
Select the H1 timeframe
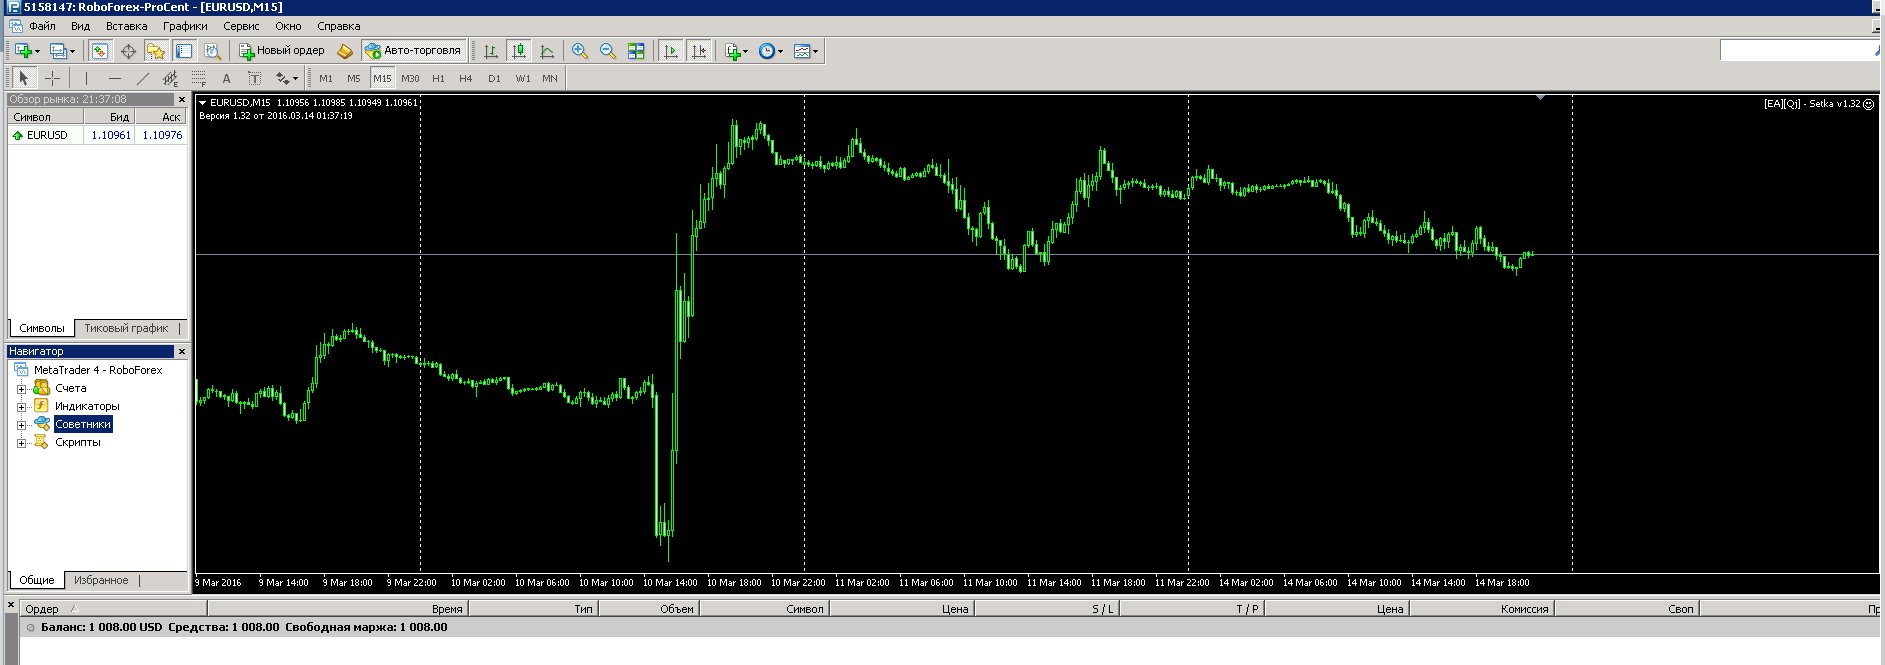point(438,78)
